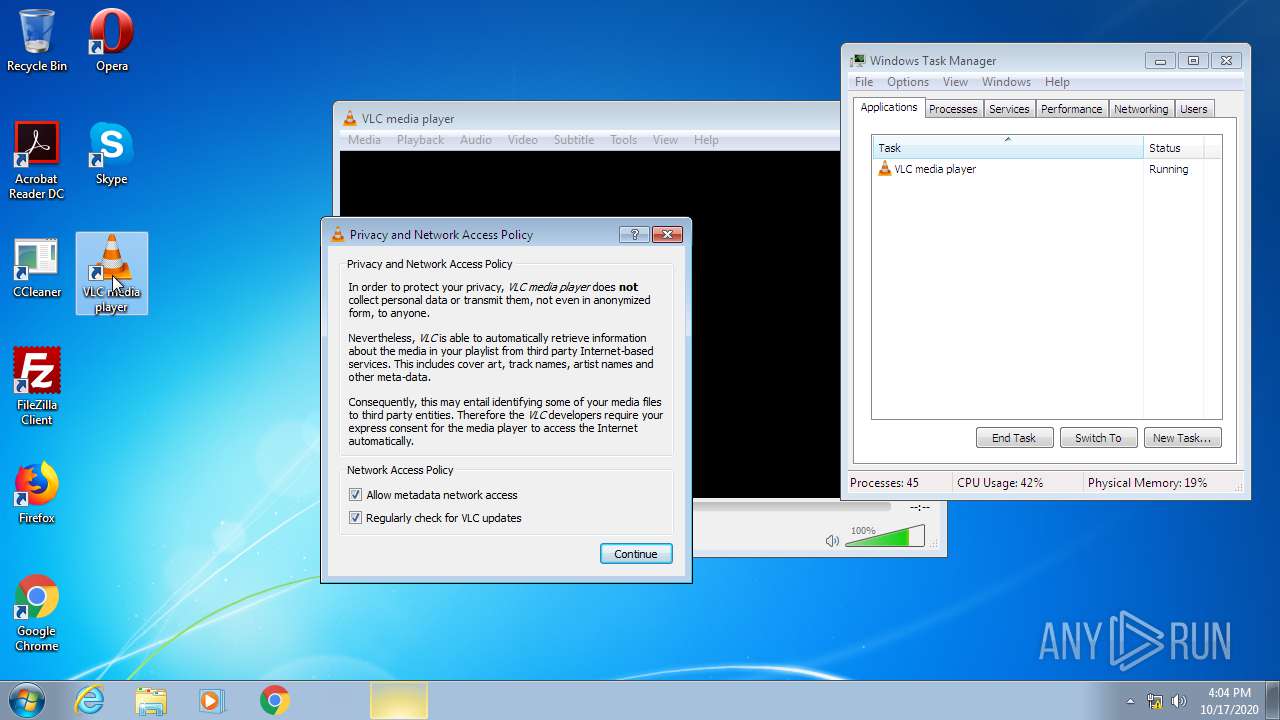Image resolution: width=1280 pixels, height=720 pixels.
Task: Click the Switch To button
Action: click(x=1098, y=438)
